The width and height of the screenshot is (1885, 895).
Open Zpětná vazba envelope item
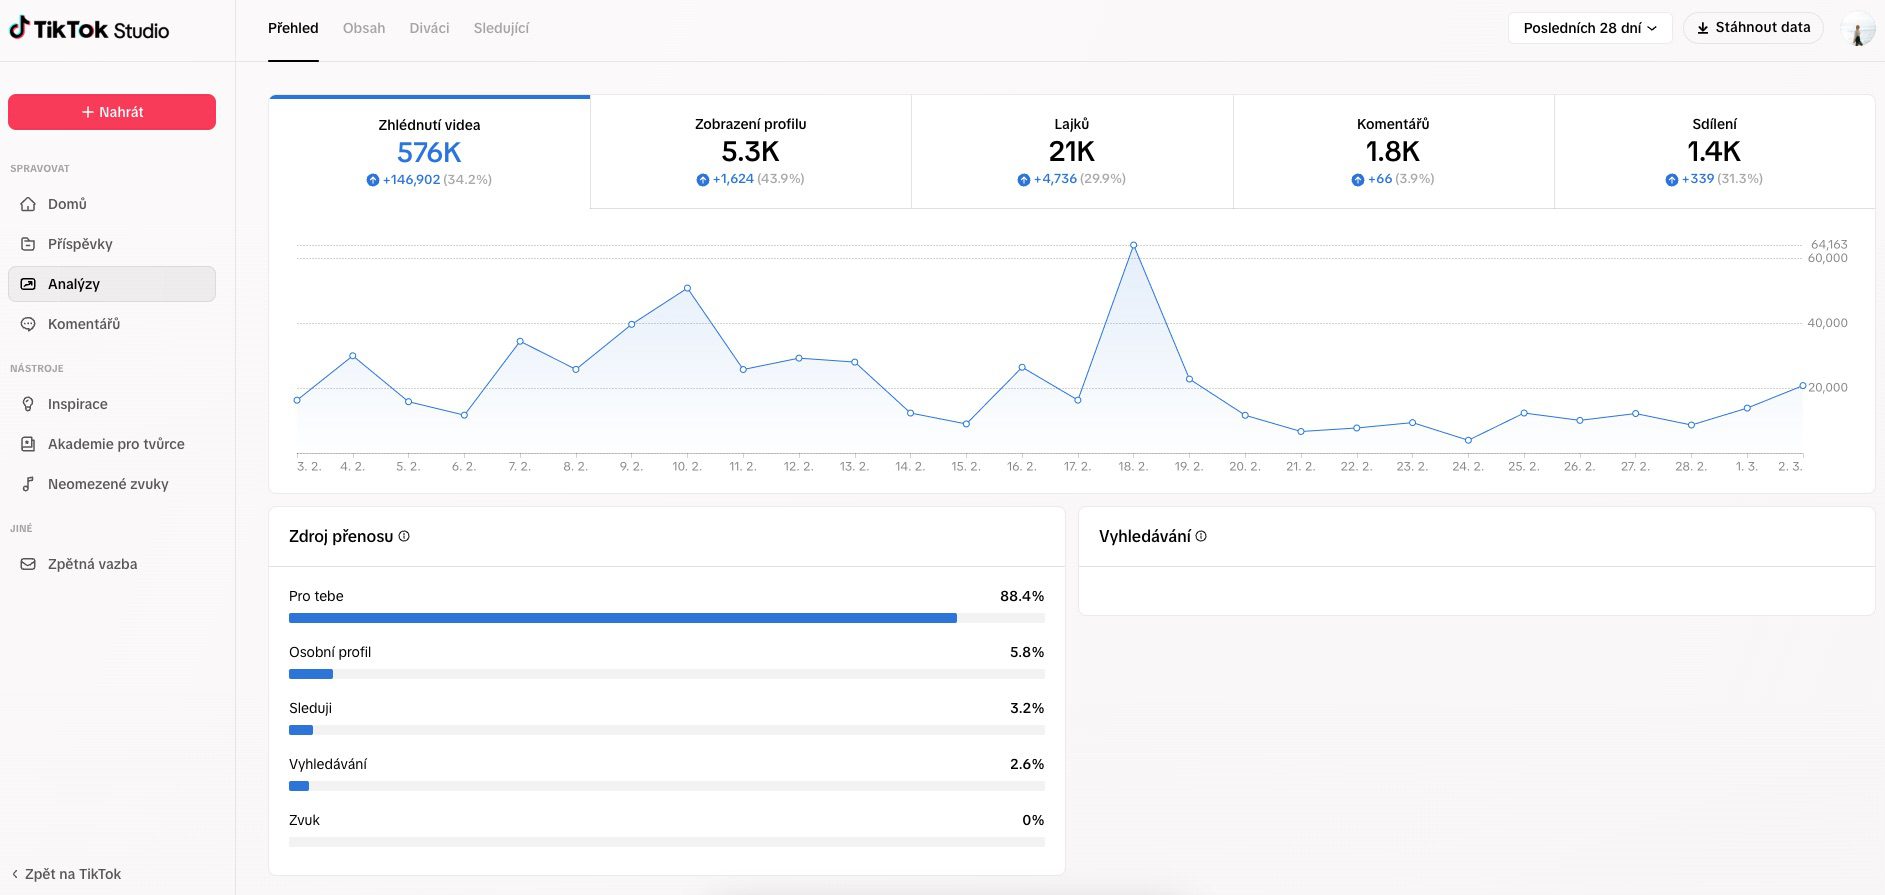[92, 564]
